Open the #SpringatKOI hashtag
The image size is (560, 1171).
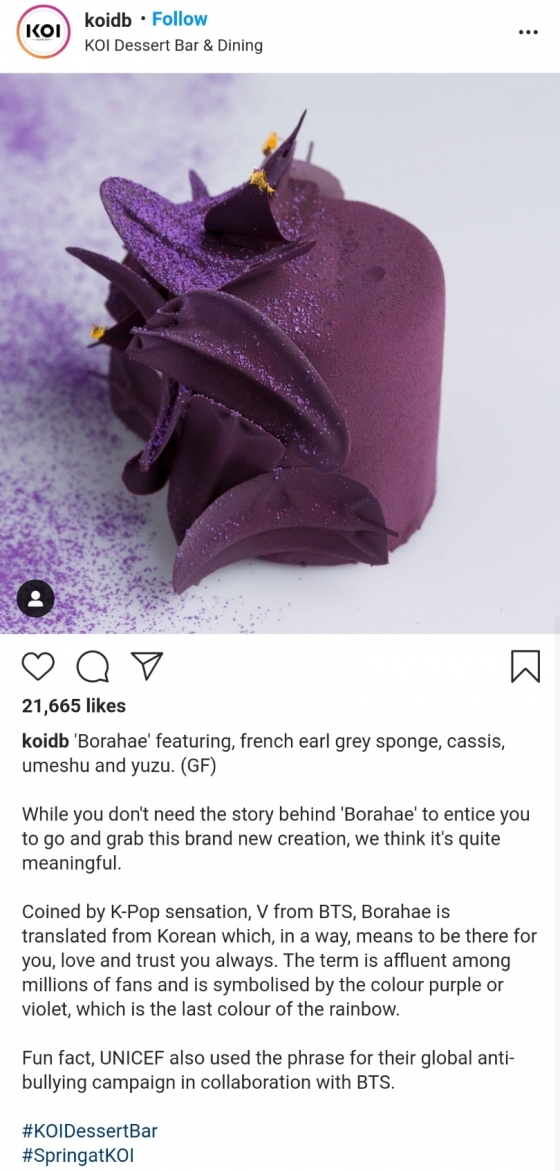pos(78,1155)
